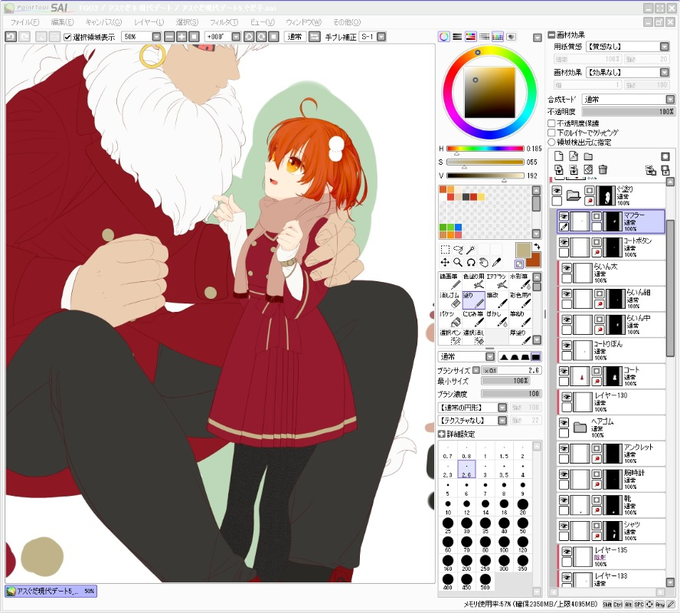680x613 pixels.
Task: Select the 消しゴム eraser brush
Action: point(450,300)
